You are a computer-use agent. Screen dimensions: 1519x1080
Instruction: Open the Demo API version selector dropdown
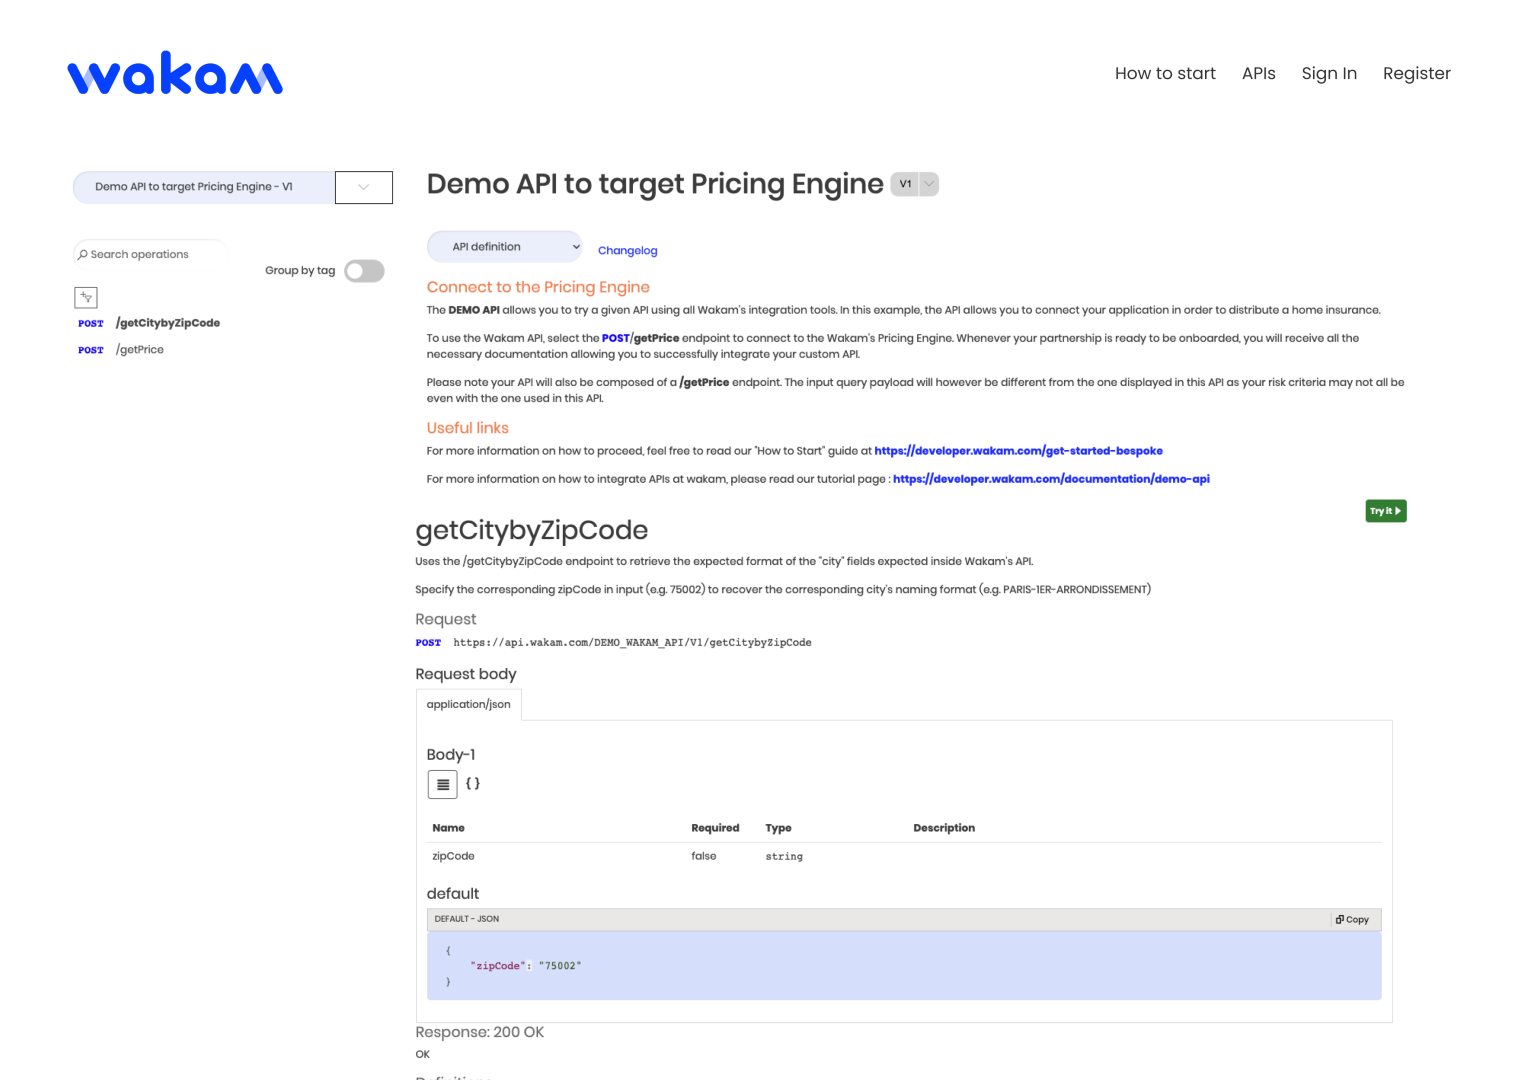pos(363,187)
